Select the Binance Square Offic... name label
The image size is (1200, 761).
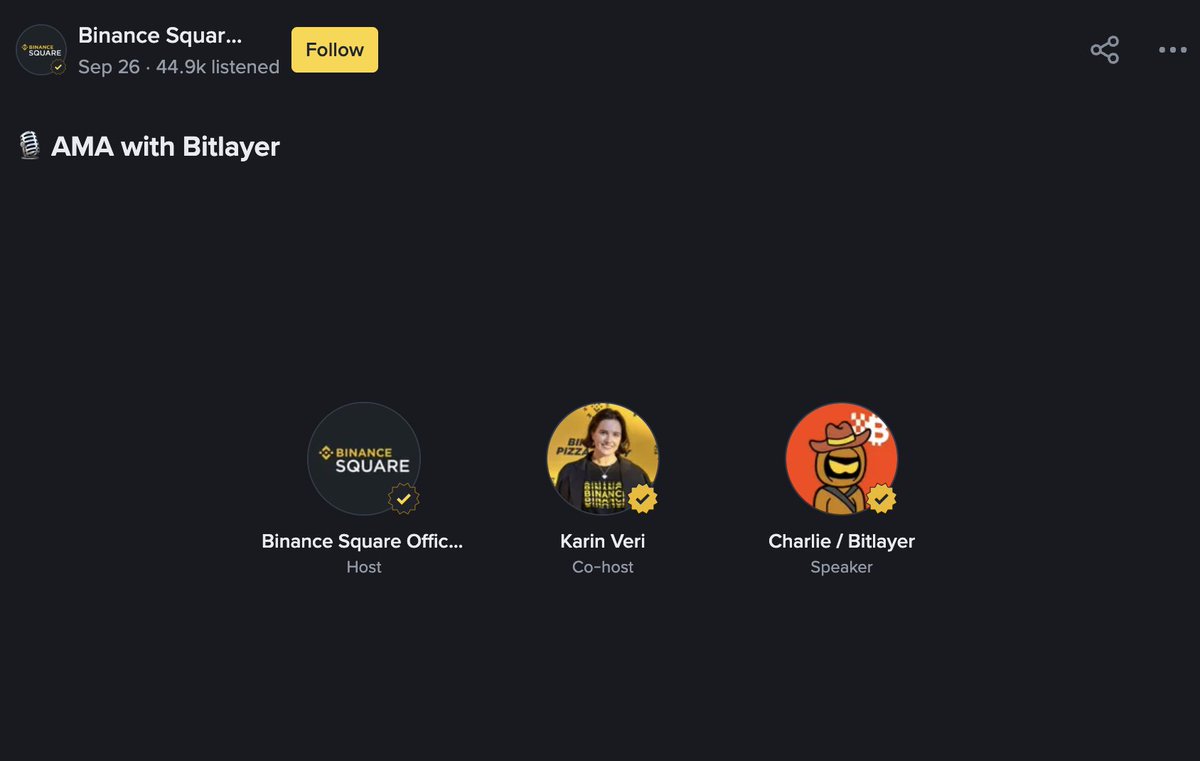[363, 541]
